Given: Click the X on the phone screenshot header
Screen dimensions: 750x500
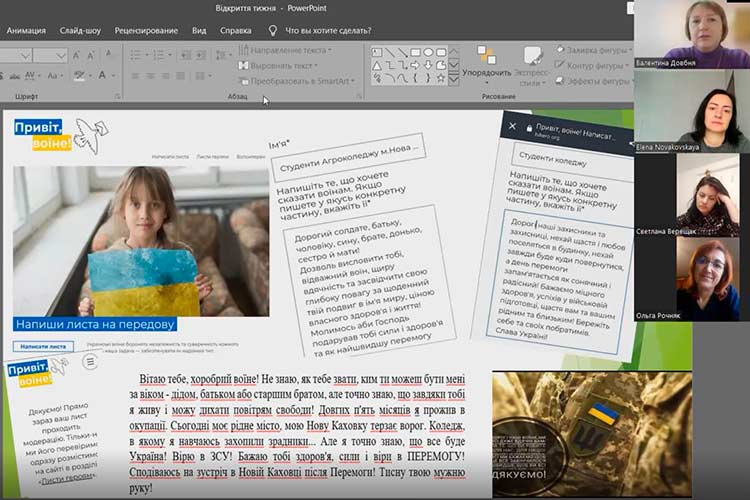Looking at the screenshot, I should 513,127.
